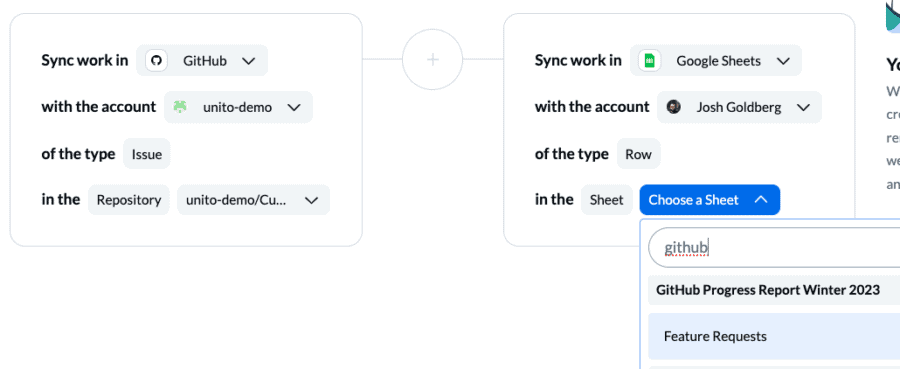Click the Repository container label

[x=129, y=200]
